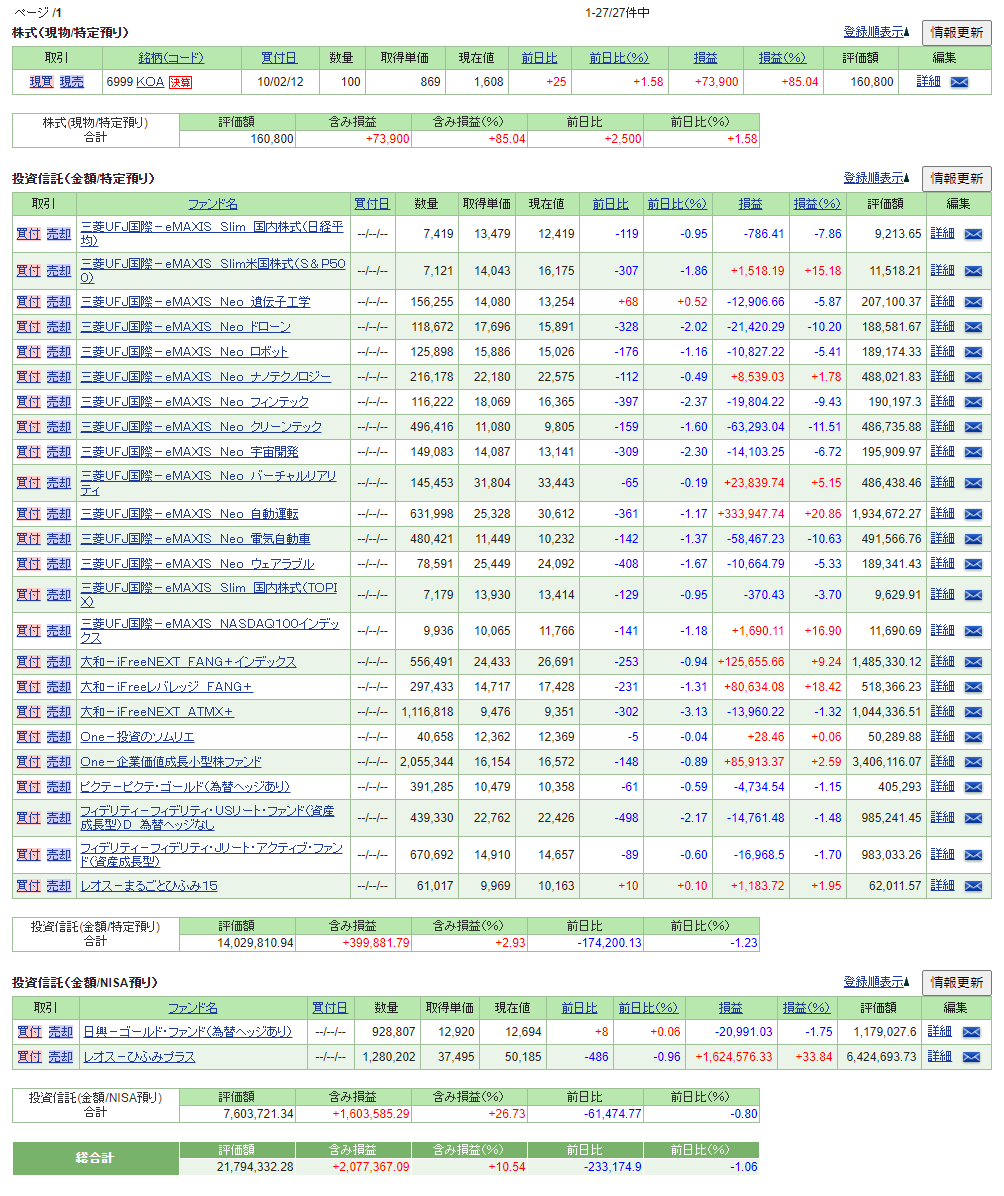Click mail icon for eMAXIS Neo 電気自動車 row
Image resolution: width=1004 pixels, height=1196 pixels.
pyautogui.click(x=973, y=539)
